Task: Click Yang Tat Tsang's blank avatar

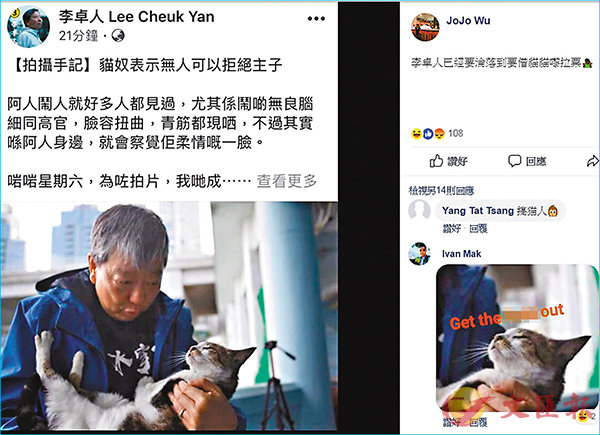Action: point(419,209)
